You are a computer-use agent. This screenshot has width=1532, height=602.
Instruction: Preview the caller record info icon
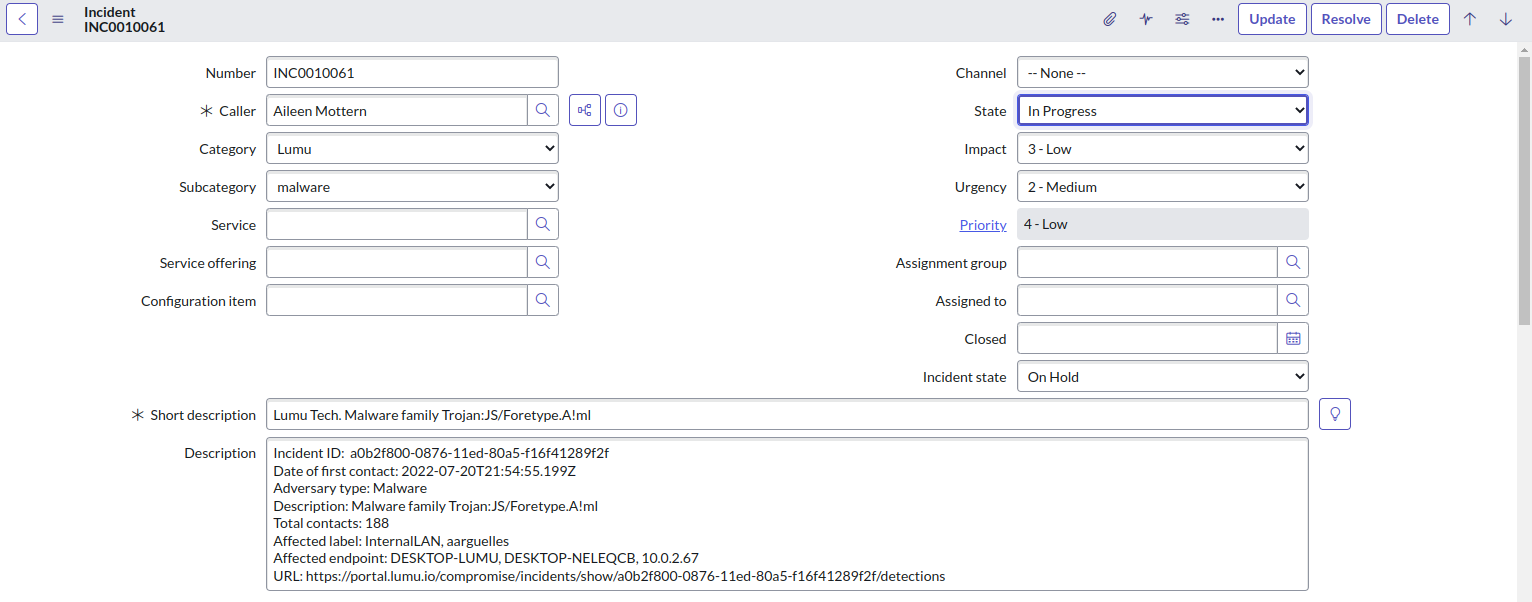tap(621, 110)
